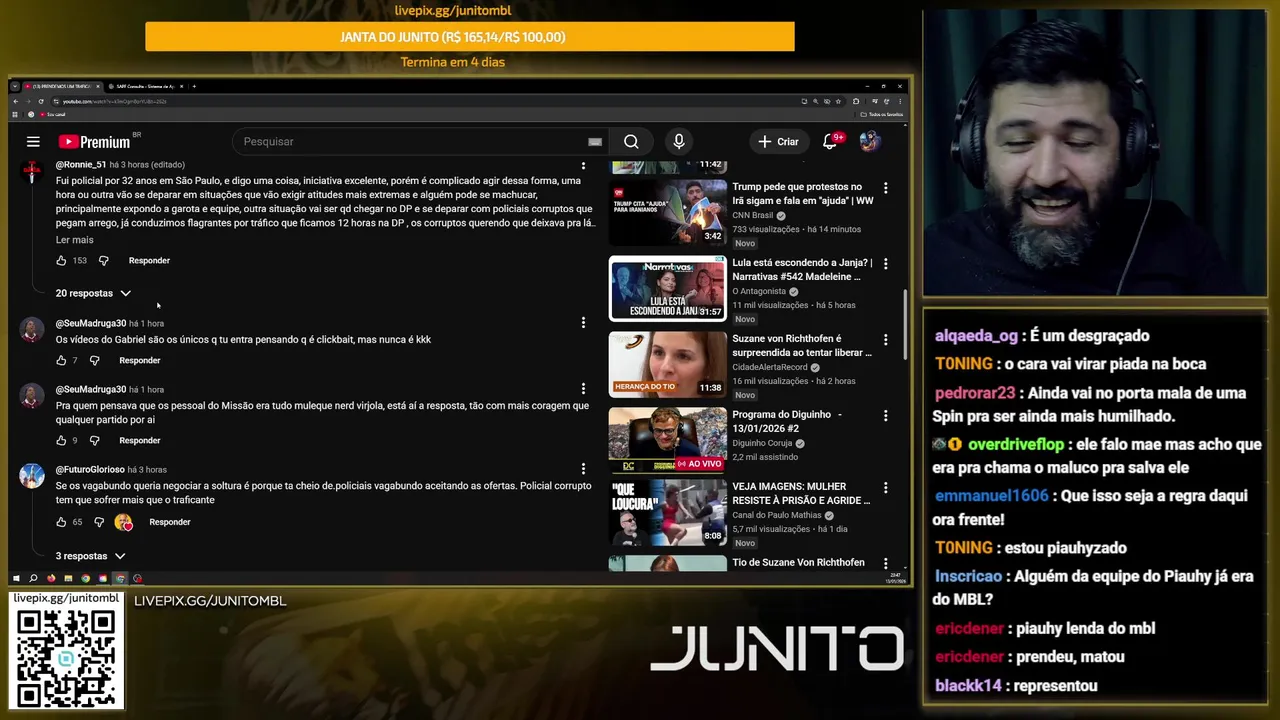Click the creator heart badge on FuturoGlorioso comment
1280x720 pixels.
tap(124, 522)
